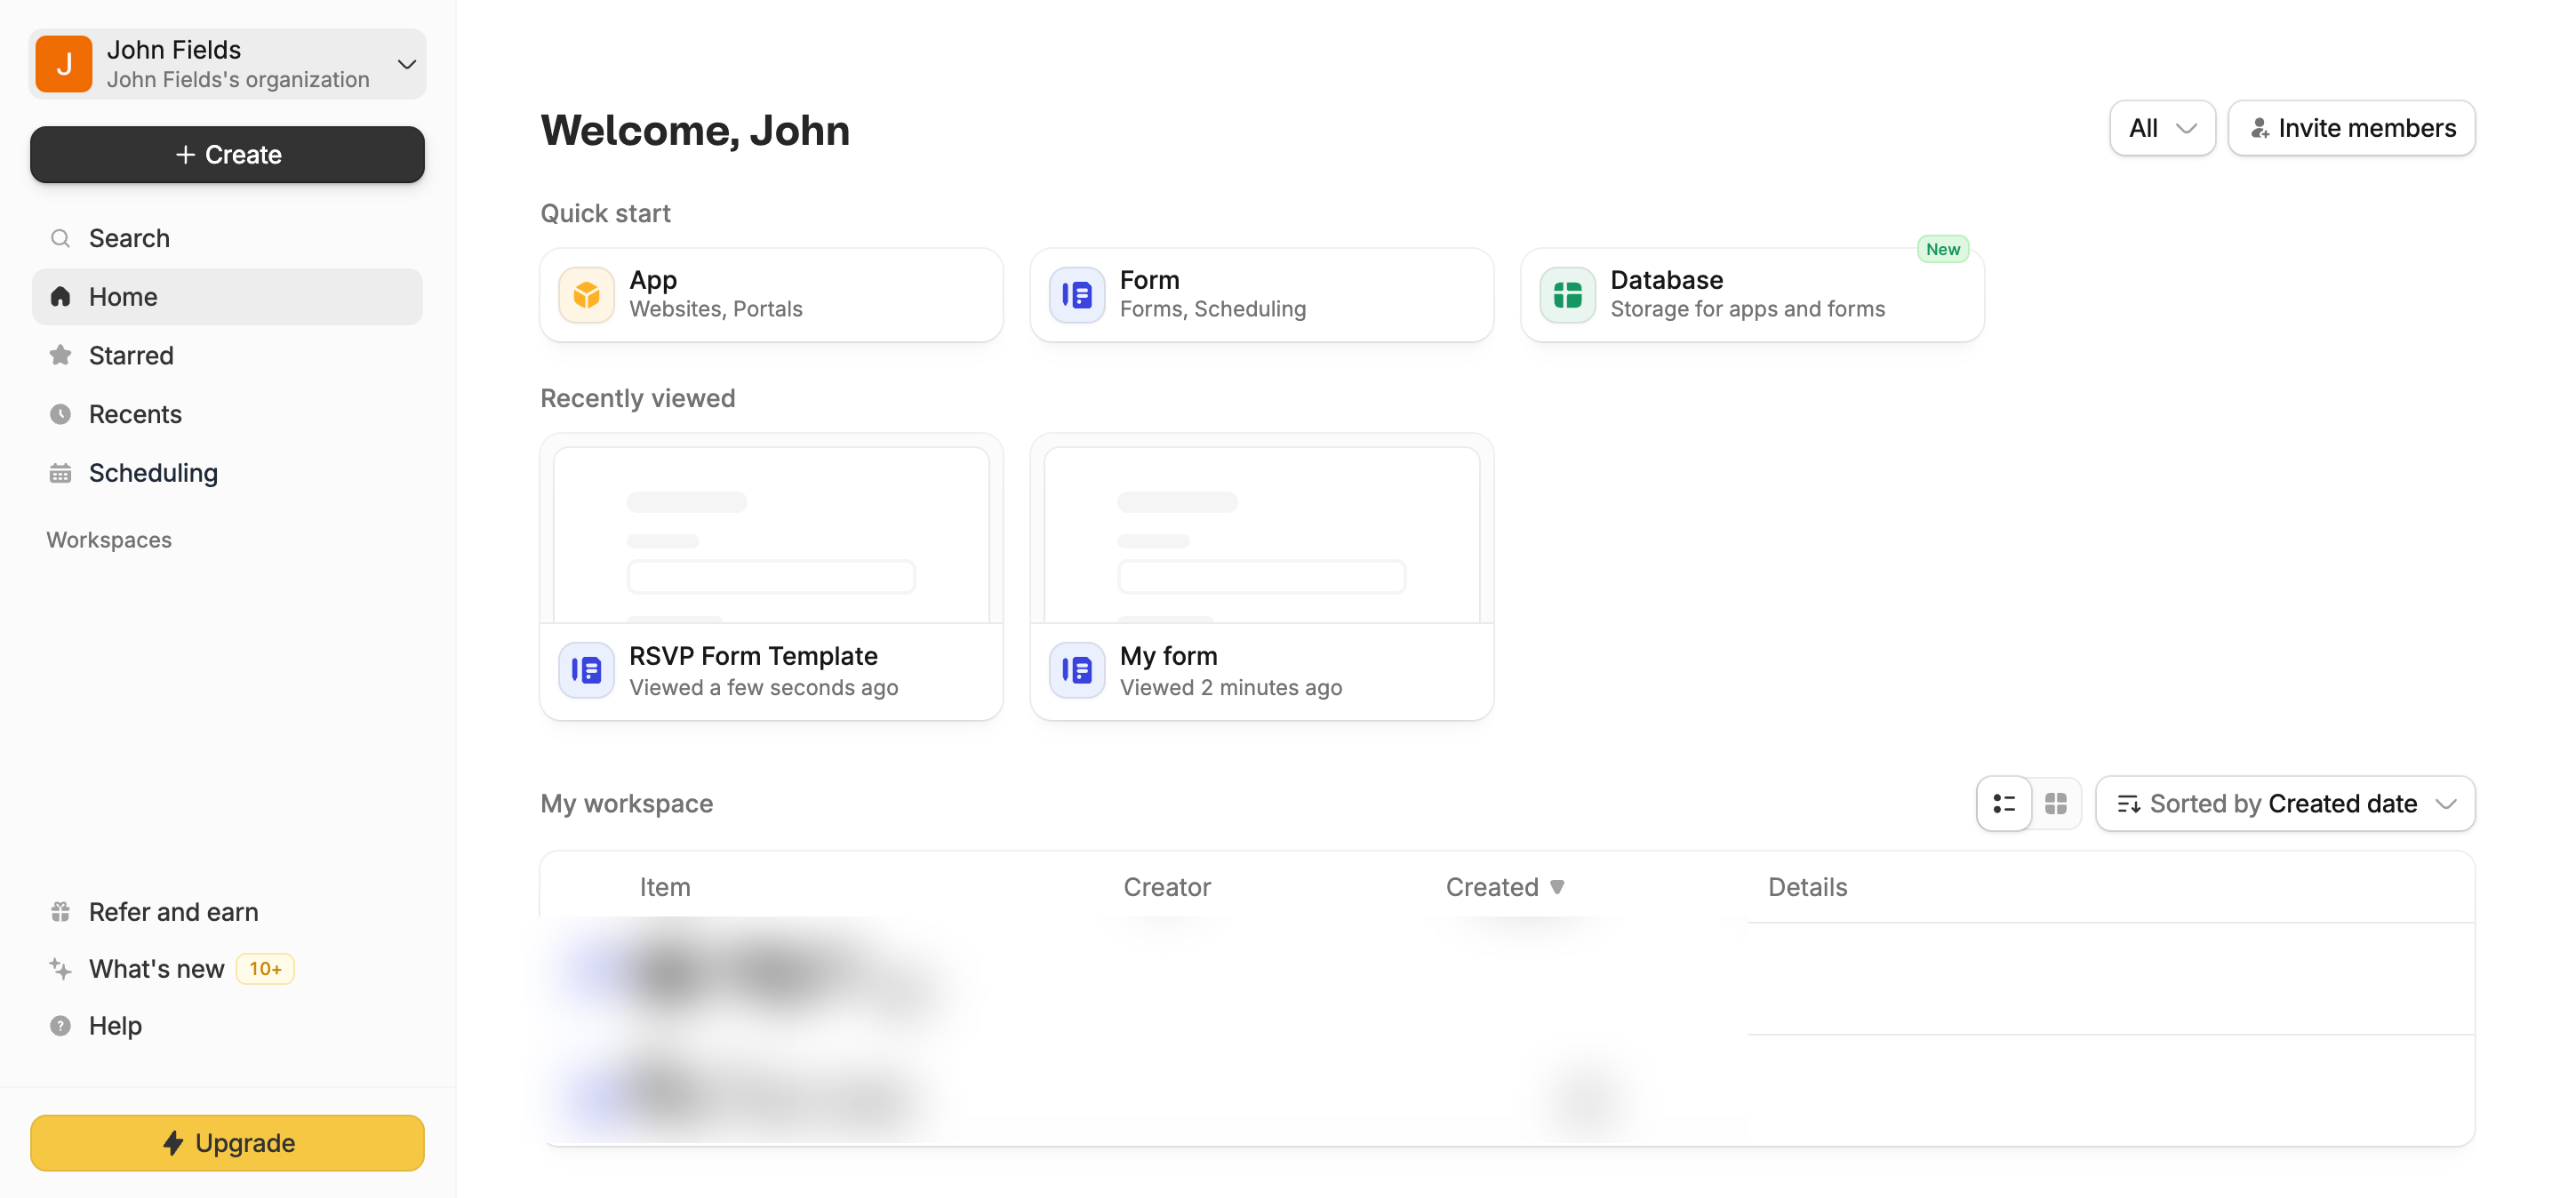Click the My form blue icon

1076,670
